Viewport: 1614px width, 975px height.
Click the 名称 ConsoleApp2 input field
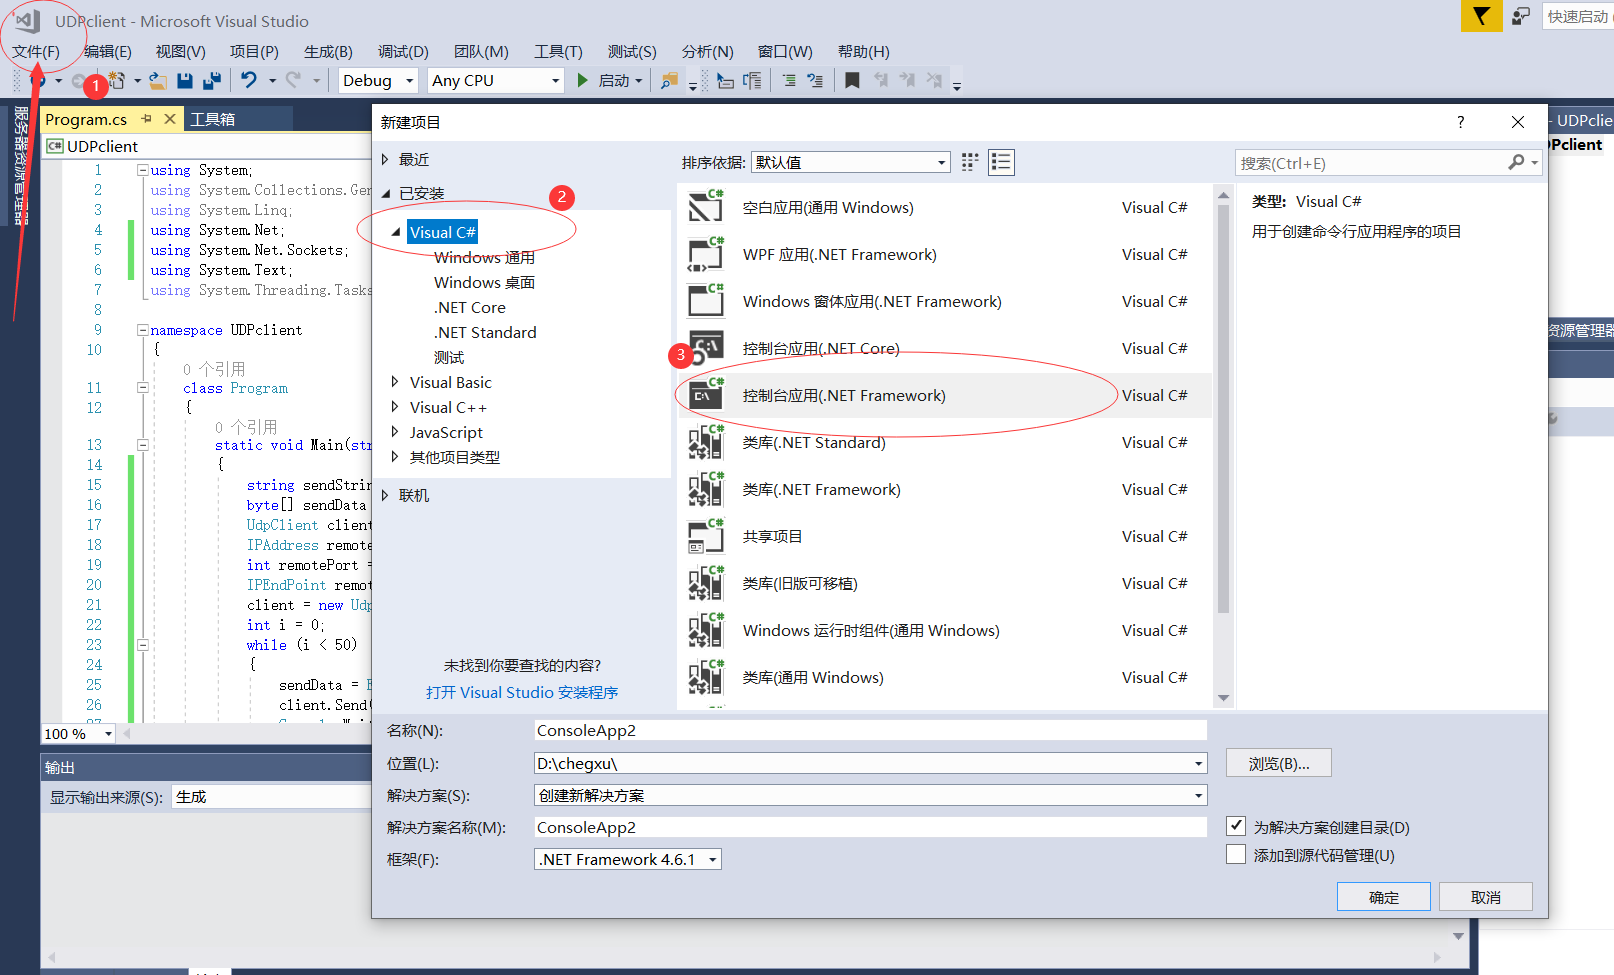click(x=870, y=730)
